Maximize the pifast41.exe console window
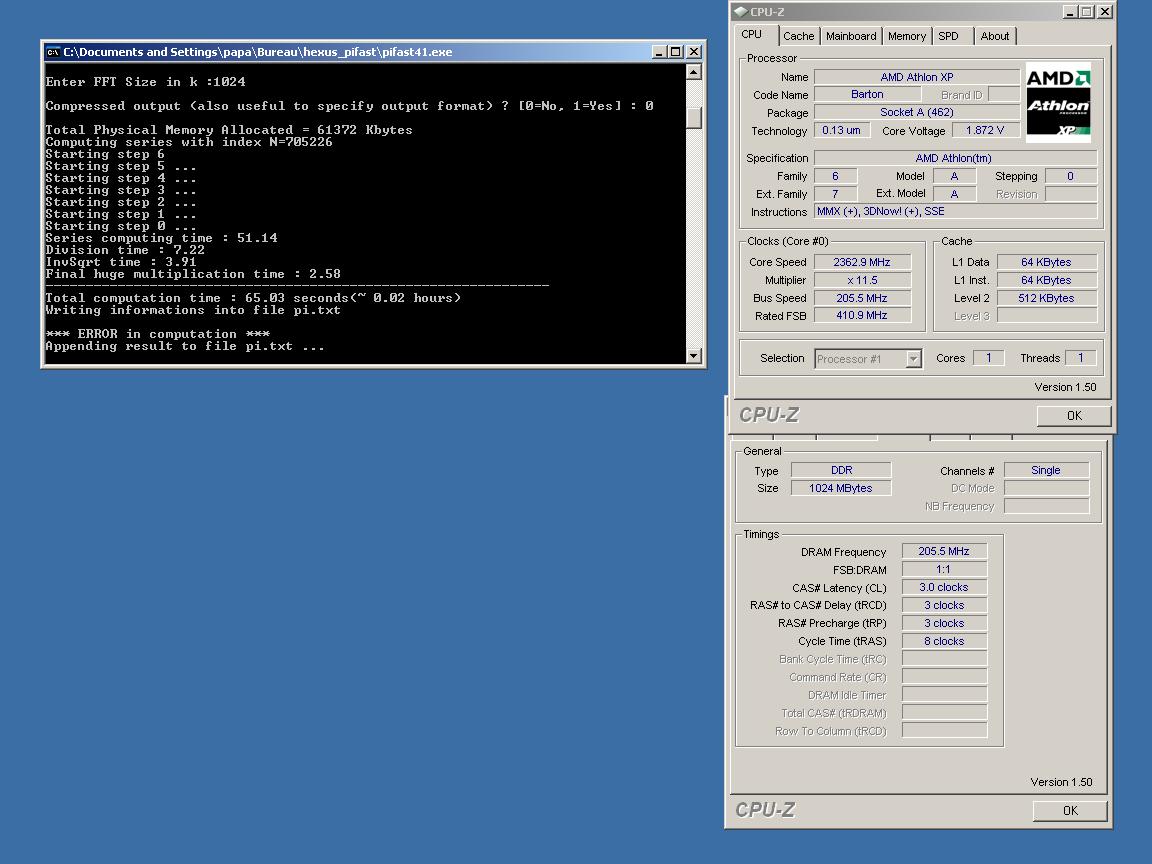Screen dimensions: 1152x864 pyautogui.click(x=675, y=52)
